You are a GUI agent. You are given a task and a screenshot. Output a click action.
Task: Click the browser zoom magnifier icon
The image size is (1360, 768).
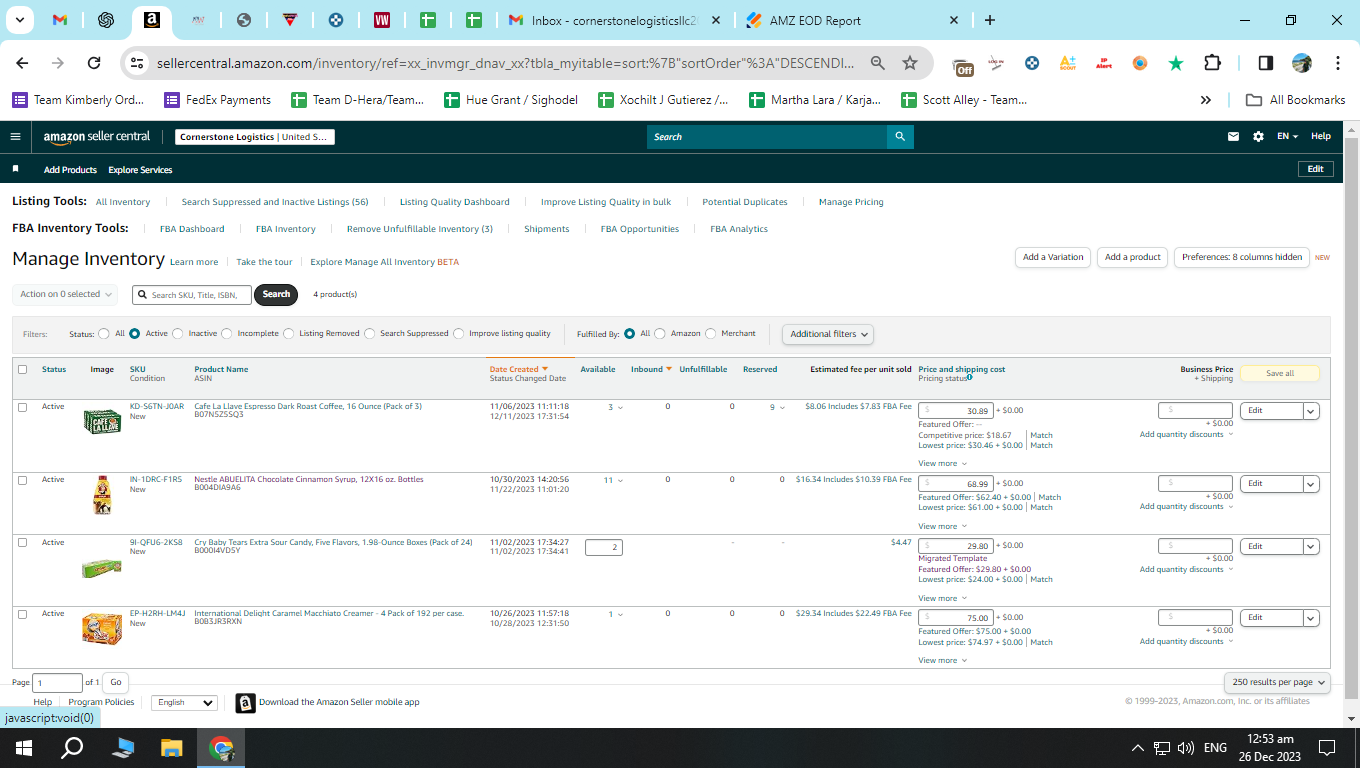click(877, 63)
